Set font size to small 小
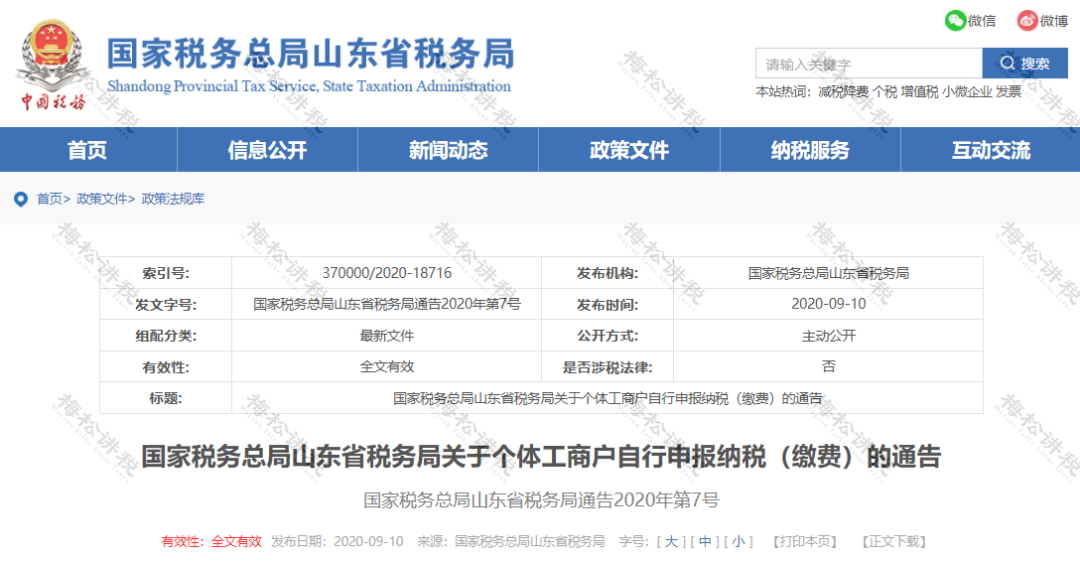Viewport: 1080px width, 561px height. [738, 541]
